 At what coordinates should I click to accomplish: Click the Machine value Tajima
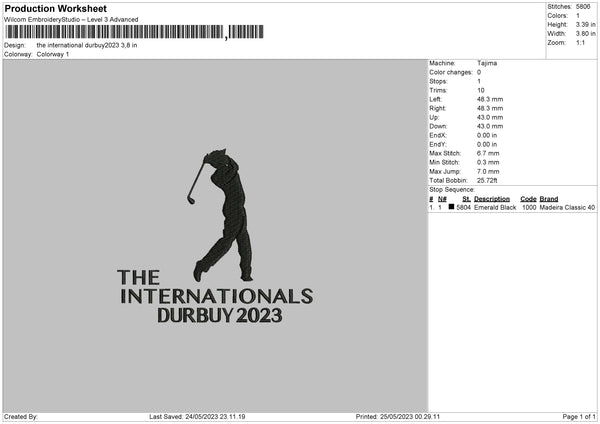click(x=487, y=63)
